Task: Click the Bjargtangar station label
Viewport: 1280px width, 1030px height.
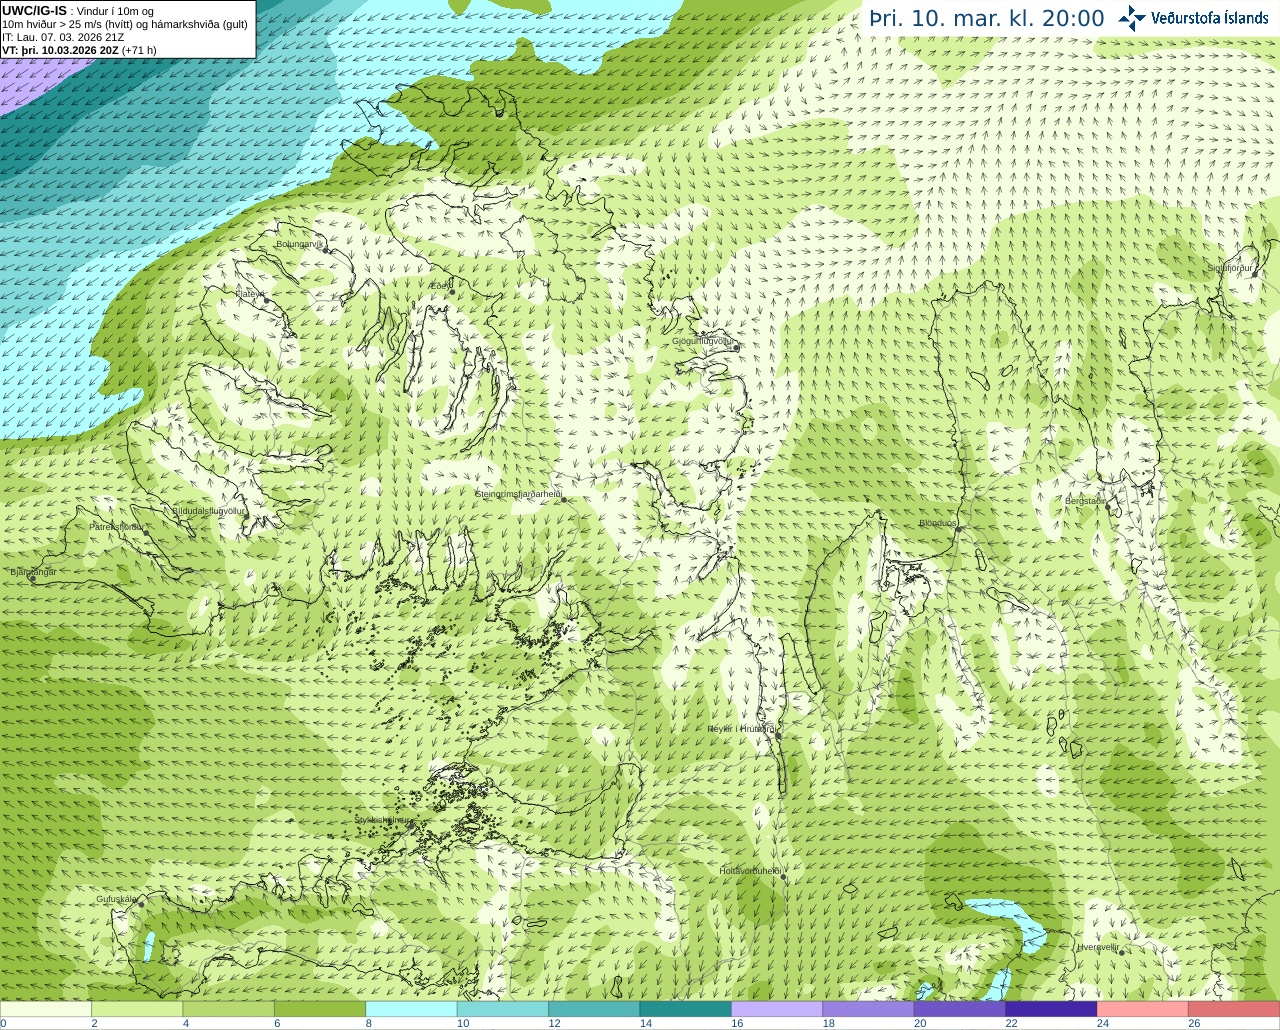Action: pyautogui.click(x=33, y=572)
